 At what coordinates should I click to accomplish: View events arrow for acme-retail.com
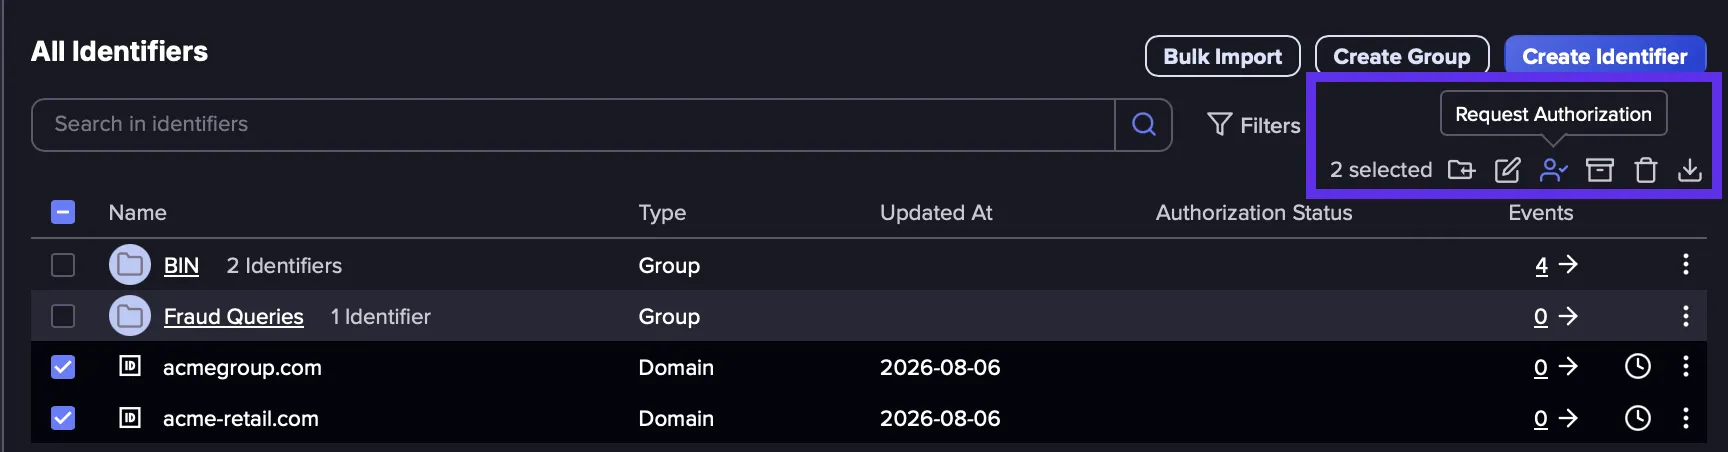tap(1568, 418)
